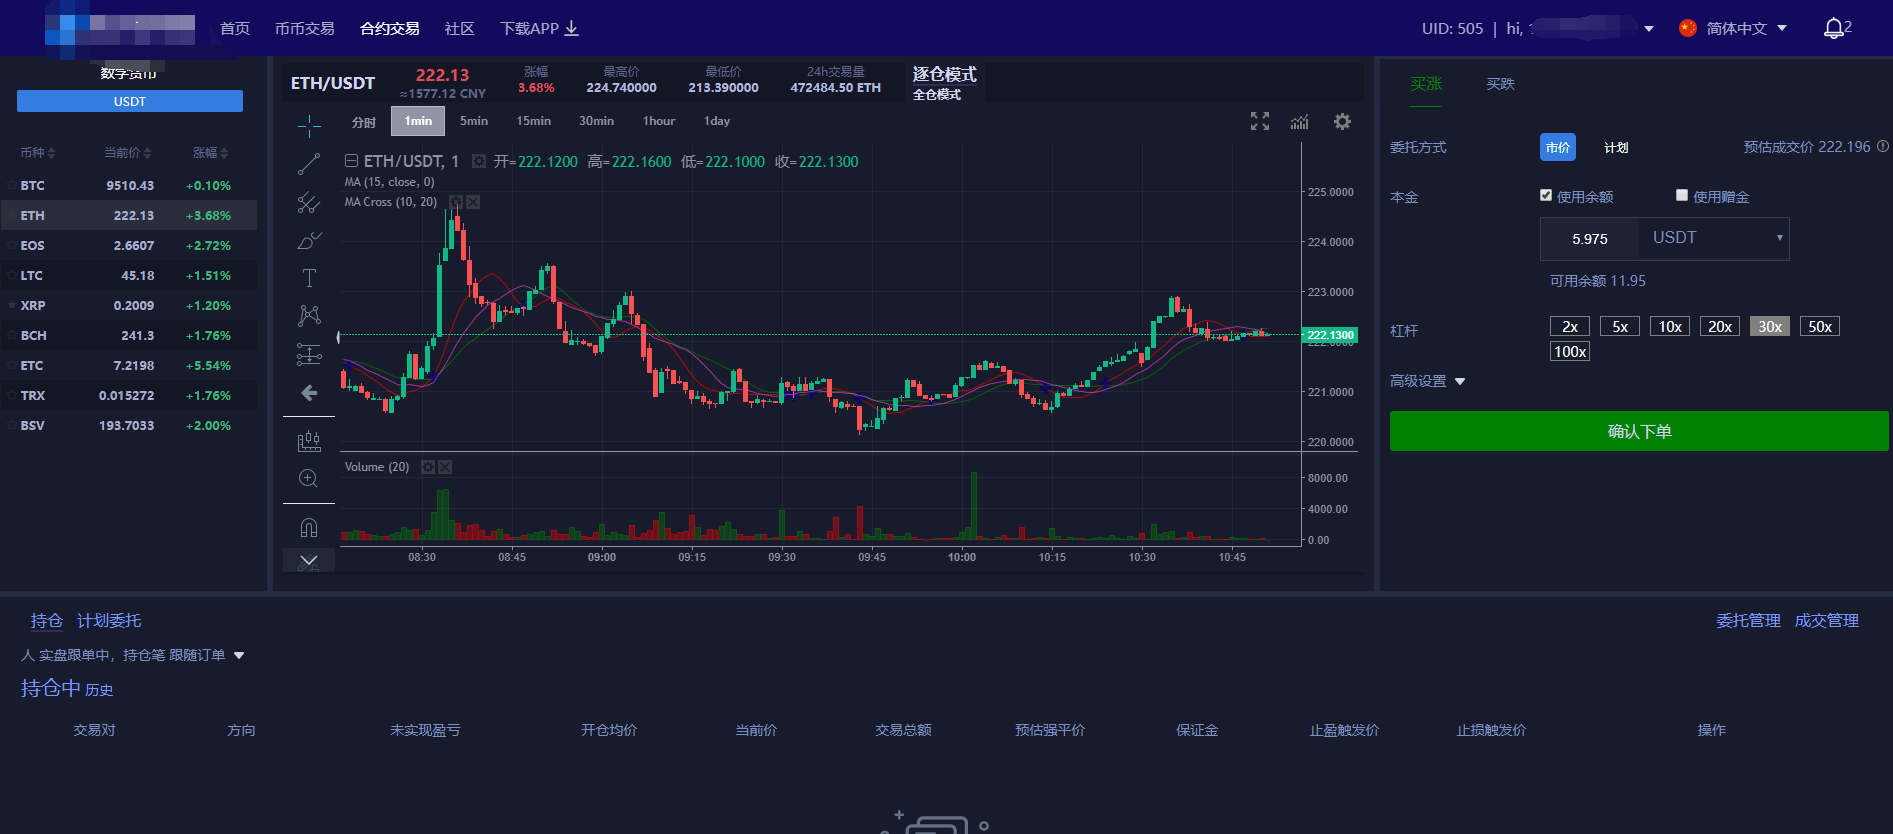
Task: Open chart settings gear
Action: tap(1342, 121)
